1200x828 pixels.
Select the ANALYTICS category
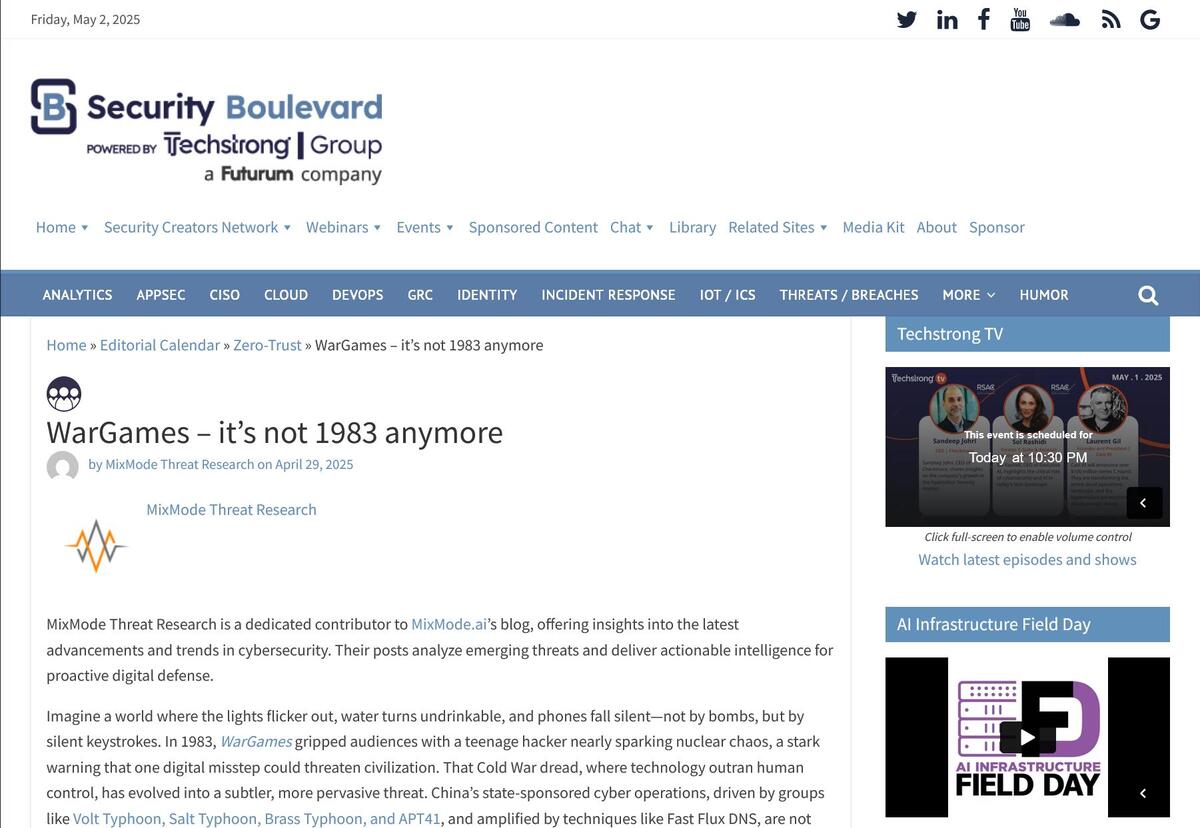tap(77, 295)
